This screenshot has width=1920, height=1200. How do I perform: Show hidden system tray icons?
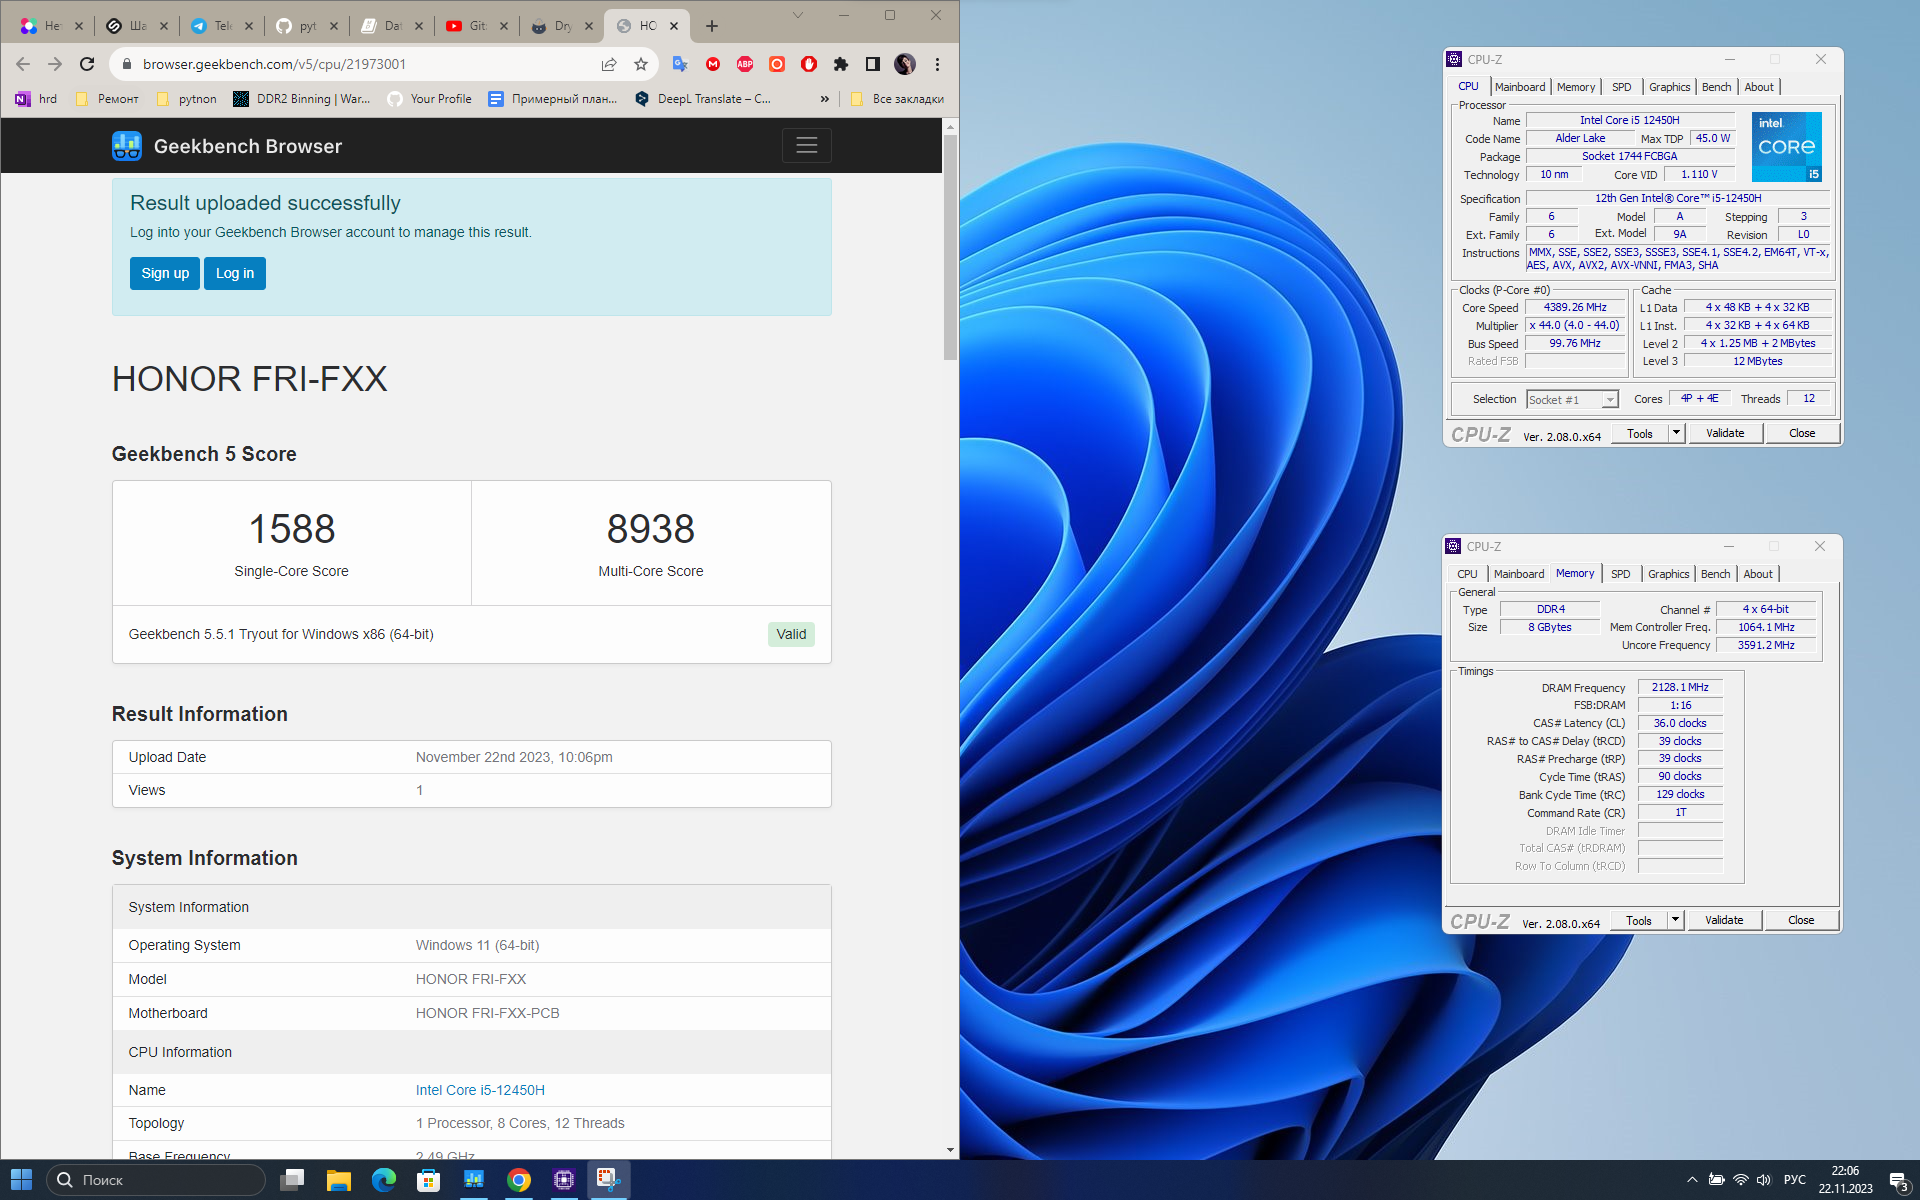click(x=1692, y=1180)
